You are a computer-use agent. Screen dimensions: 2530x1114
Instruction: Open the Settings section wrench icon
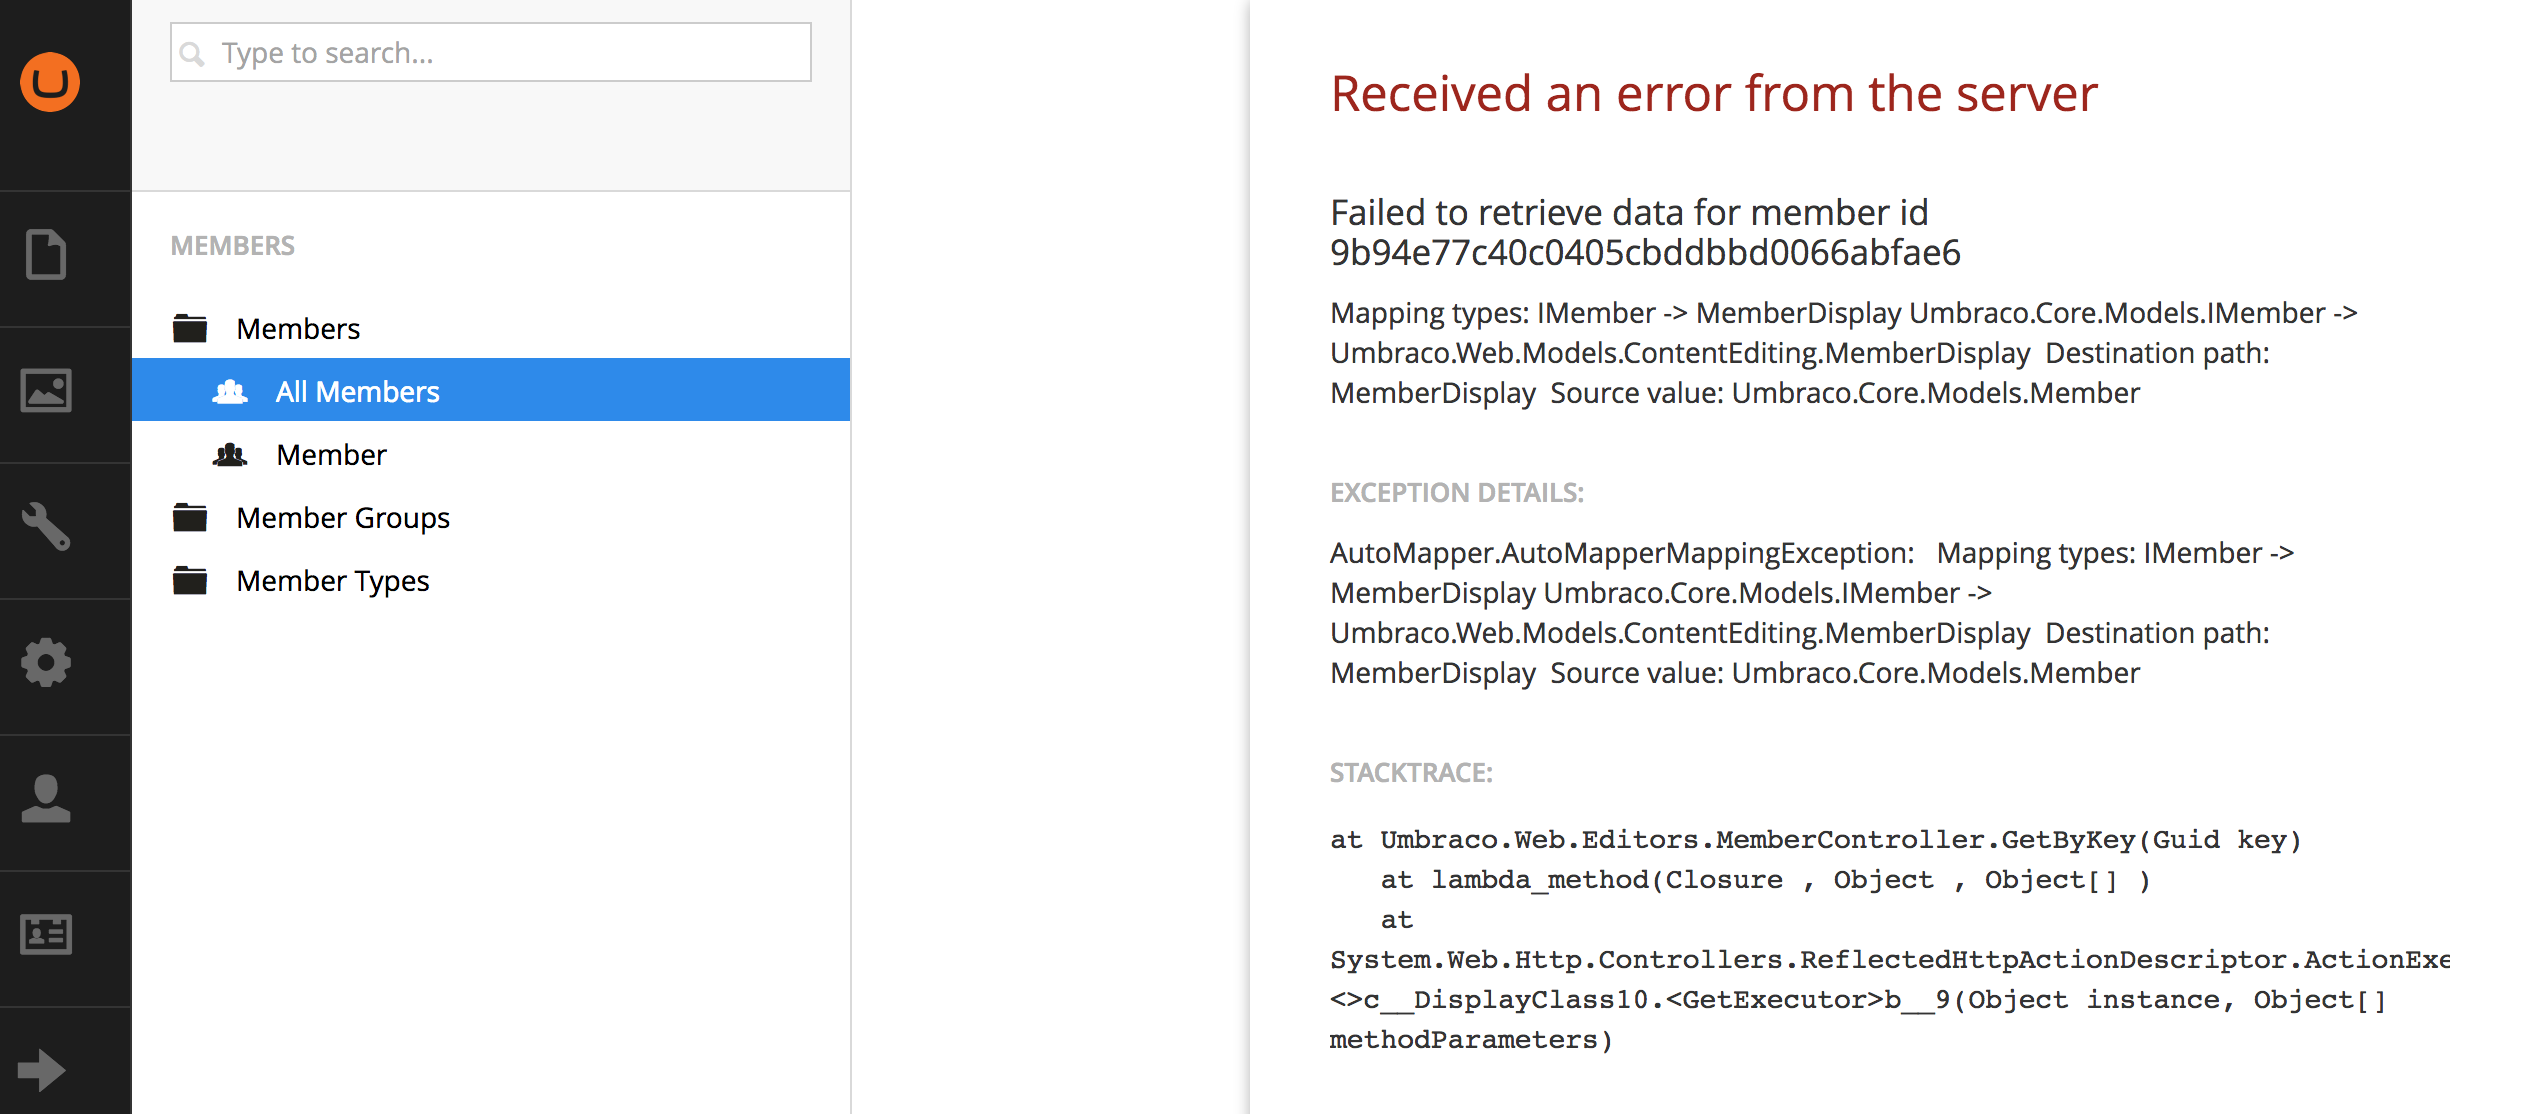[x=46, y=526]
